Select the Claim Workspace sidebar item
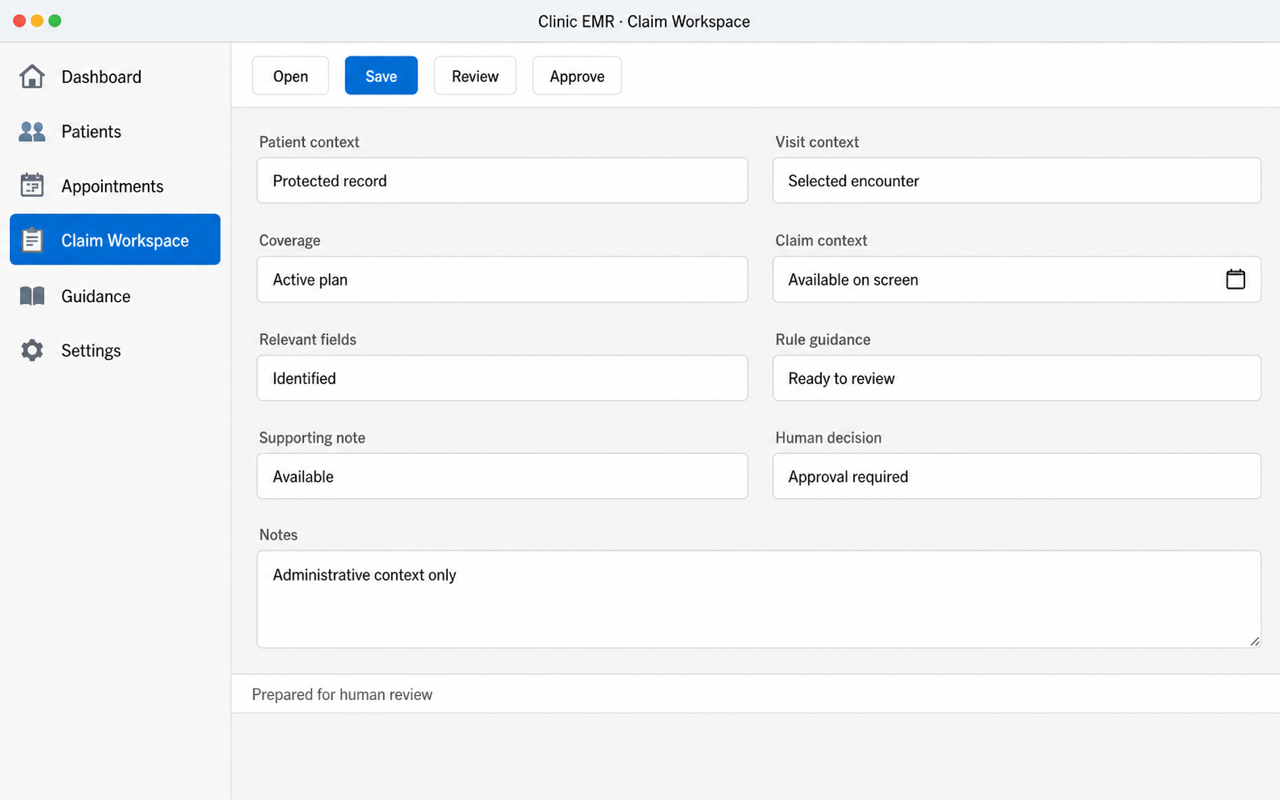Viewport: 1280px width, 800px height. point(115,240)
